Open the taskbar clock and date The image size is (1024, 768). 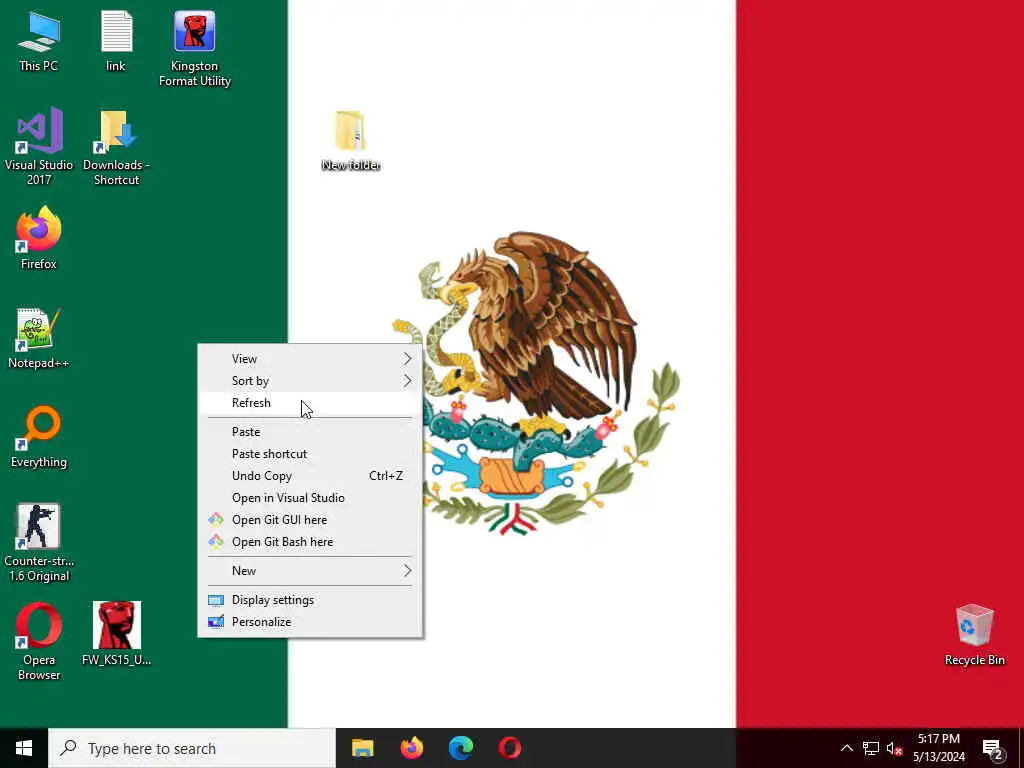tap(938, 748)
